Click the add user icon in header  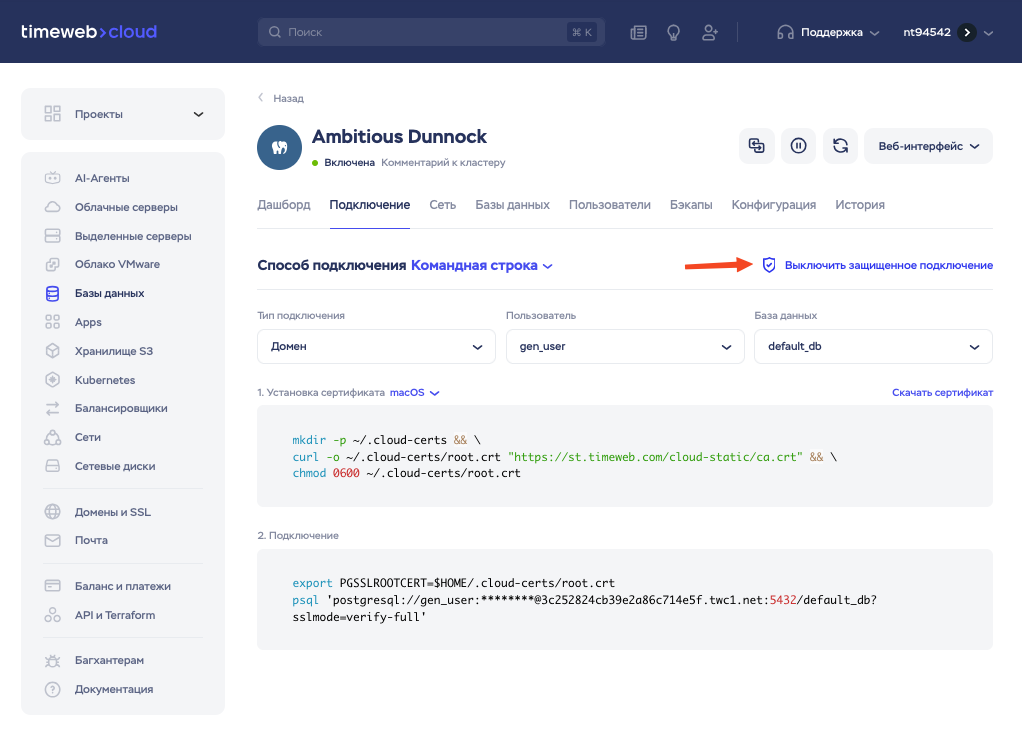pyautogui.click(x=710, y=32)
